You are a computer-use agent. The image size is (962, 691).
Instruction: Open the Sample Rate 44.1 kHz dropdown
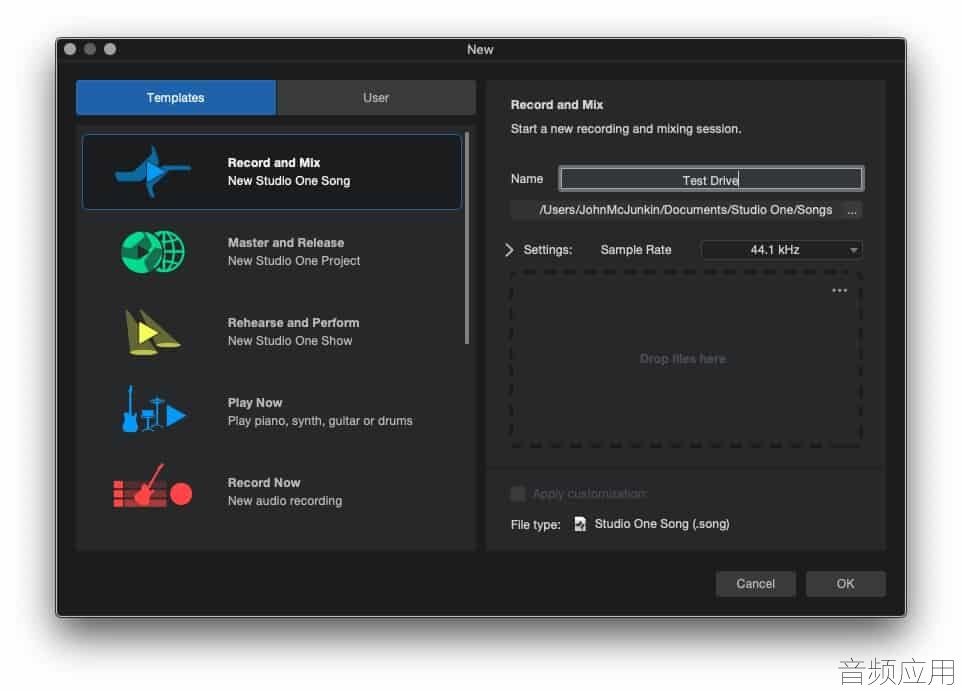[781, 250]
